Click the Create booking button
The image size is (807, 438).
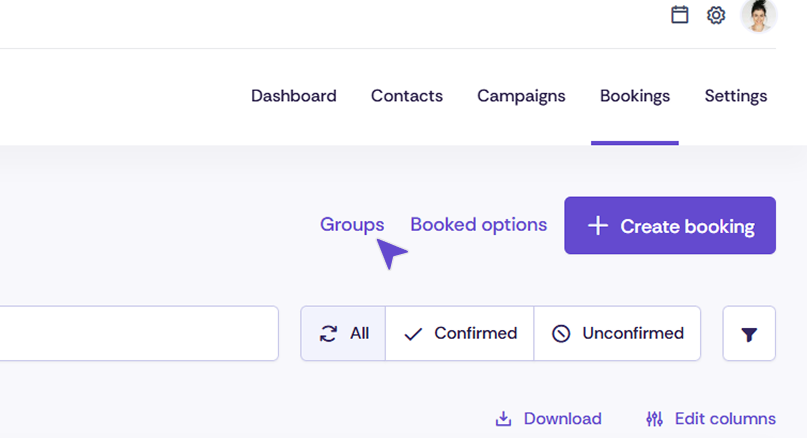(x=670, y=225)
